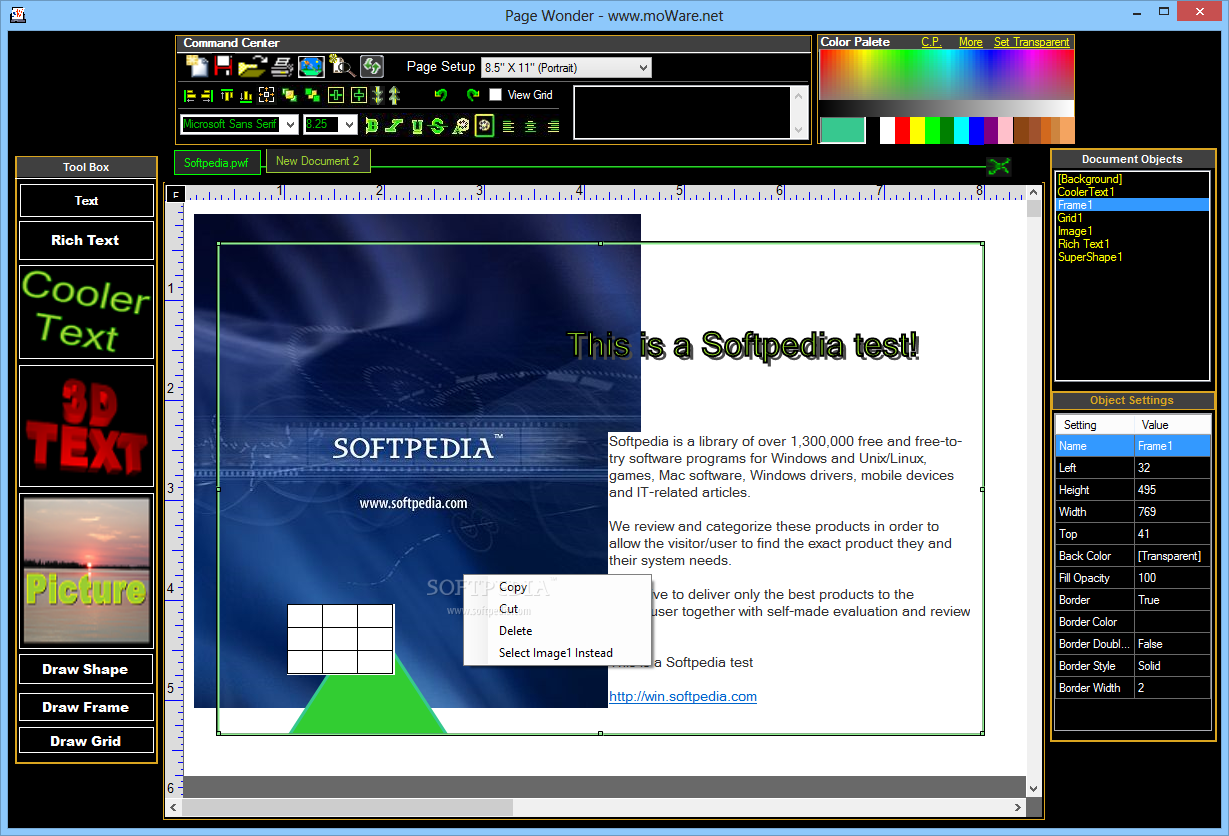
Task: Click the Draw Shape button
Action: [87, 669]
